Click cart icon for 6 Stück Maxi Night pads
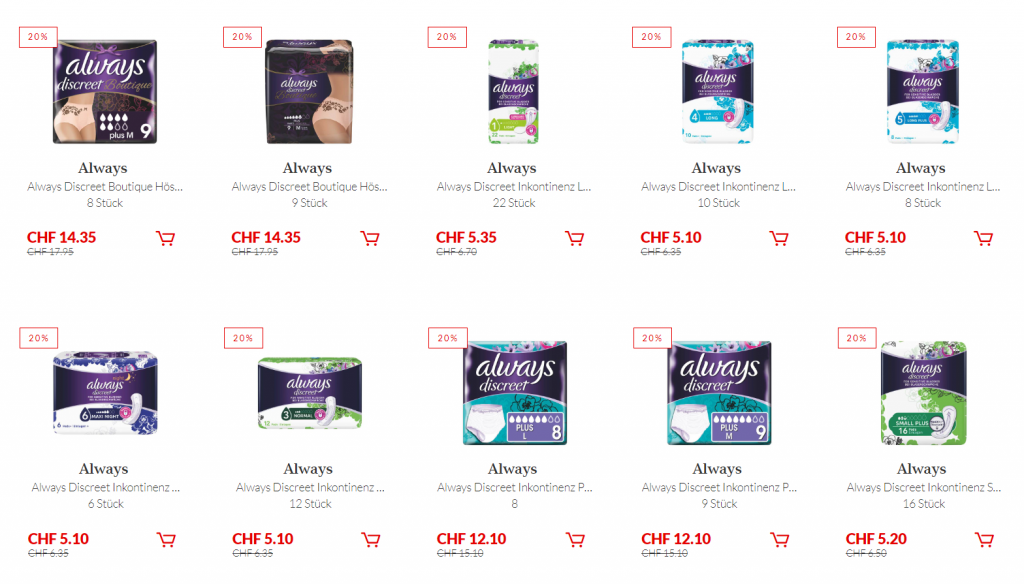Image resolution: width=1024 pixels, height=584 pixels. [x=166, y=540]
